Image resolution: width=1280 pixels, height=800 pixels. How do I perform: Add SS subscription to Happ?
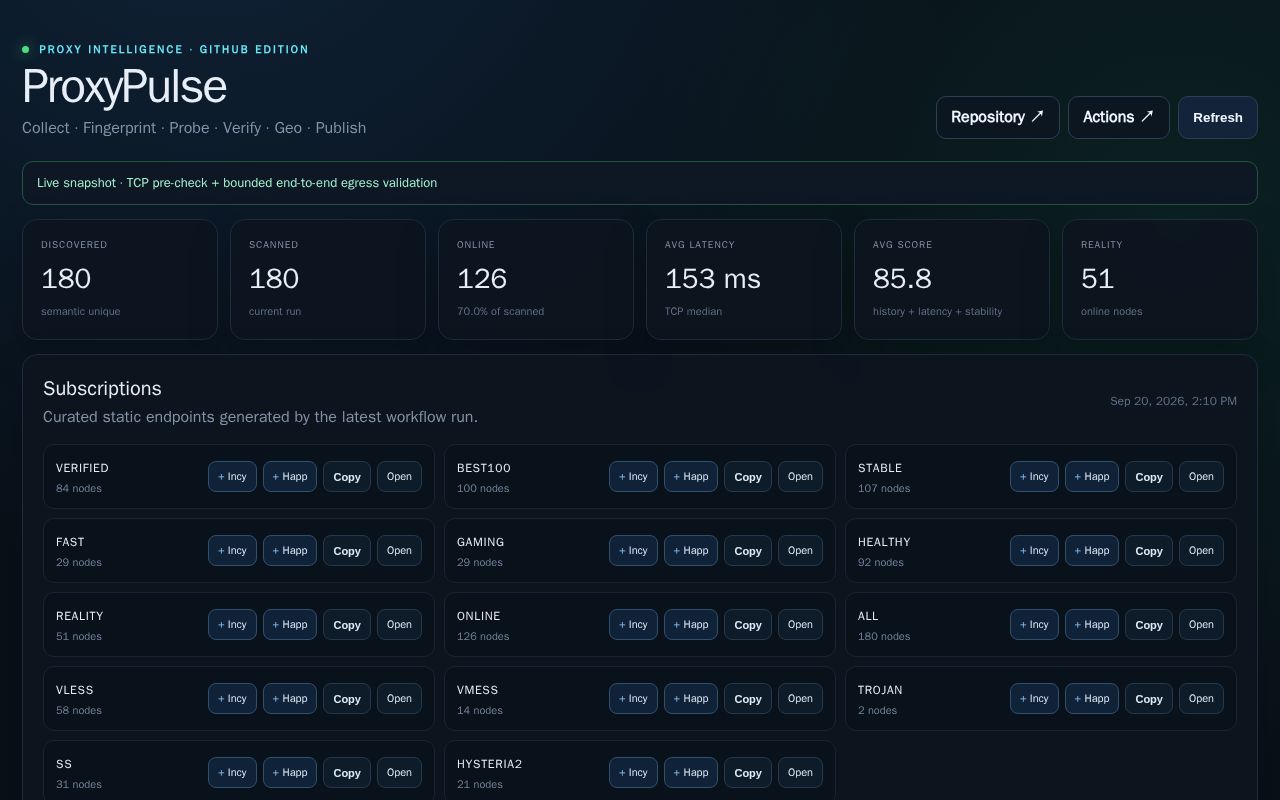click(290, 773)
